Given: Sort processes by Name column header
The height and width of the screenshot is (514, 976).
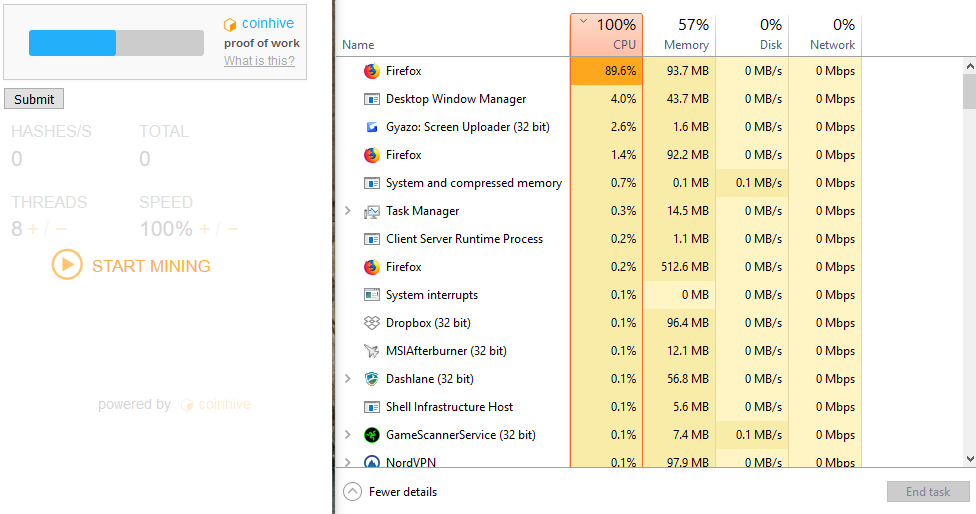Looking at the screenshot, I should pyautogui.click(x=358, y=45).
